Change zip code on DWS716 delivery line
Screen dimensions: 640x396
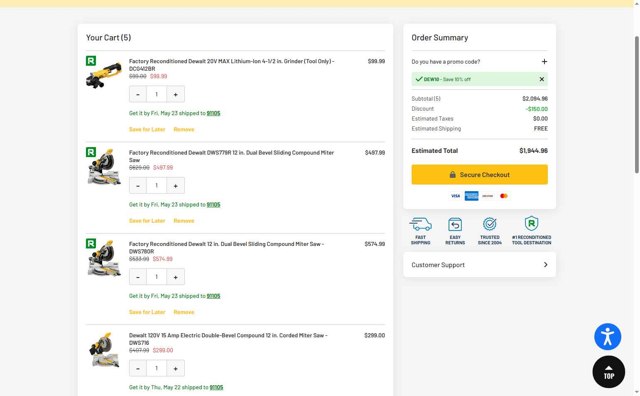click(x=216, y=387)
